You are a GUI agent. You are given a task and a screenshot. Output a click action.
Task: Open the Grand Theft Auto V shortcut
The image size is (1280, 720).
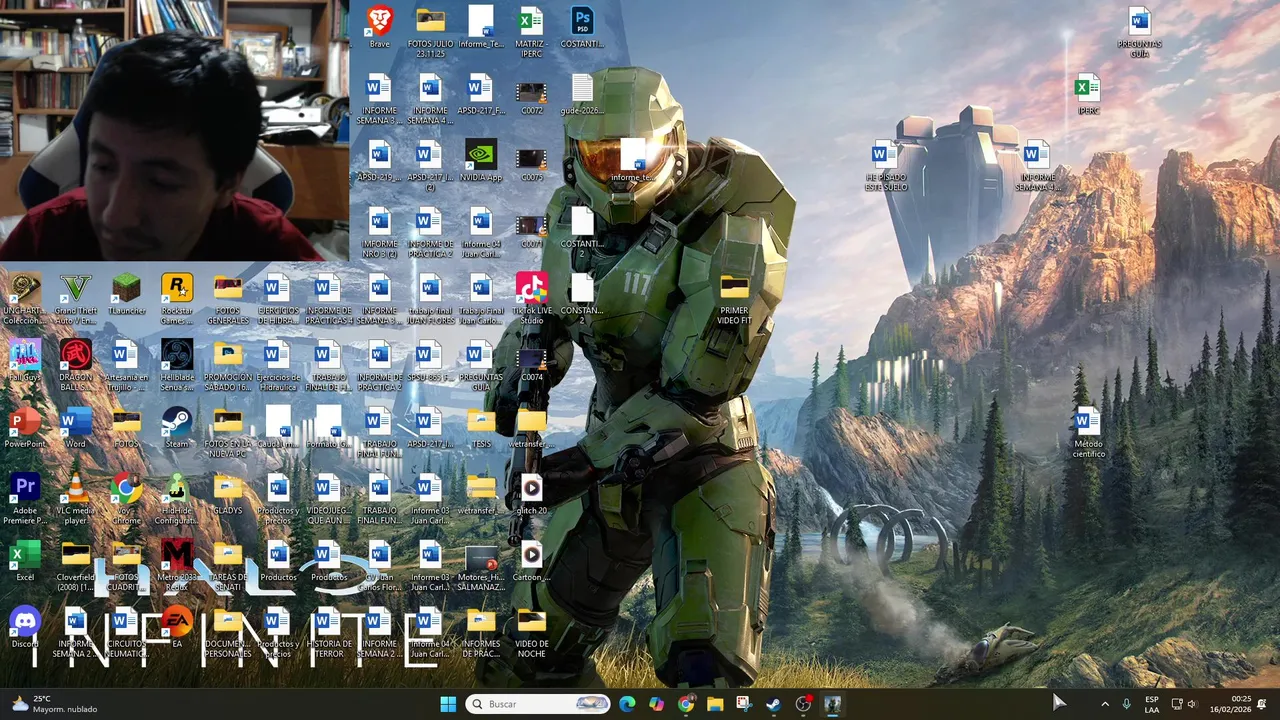pyautogui.click(x=75, y=299)
